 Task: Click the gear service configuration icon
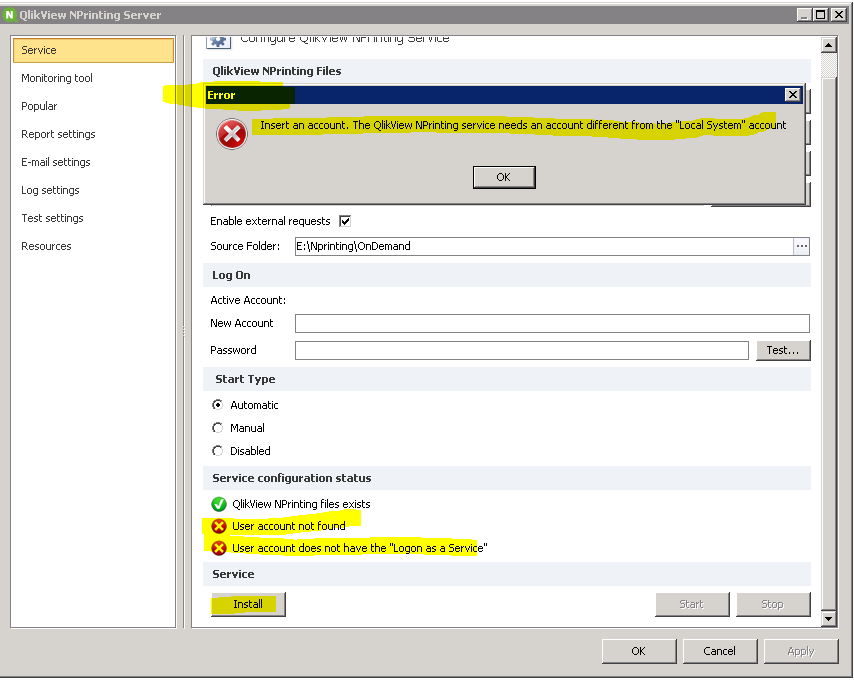point(218,41)
